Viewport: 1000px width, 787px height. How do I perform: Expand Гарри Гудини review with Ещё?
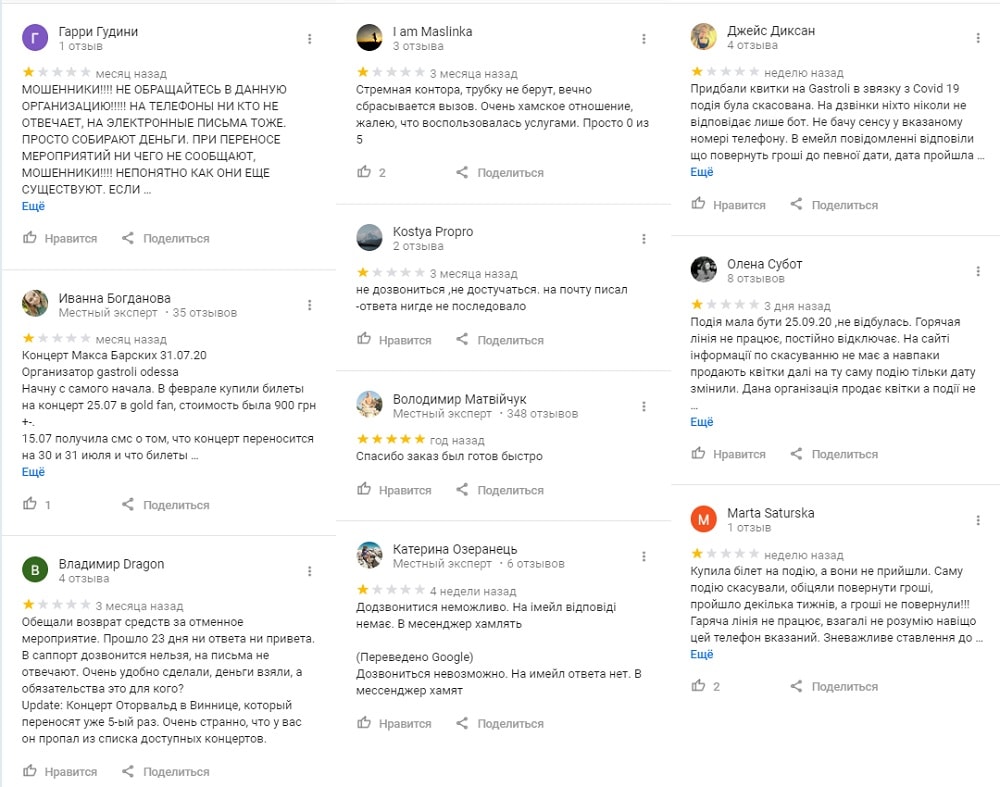(33, 206)
